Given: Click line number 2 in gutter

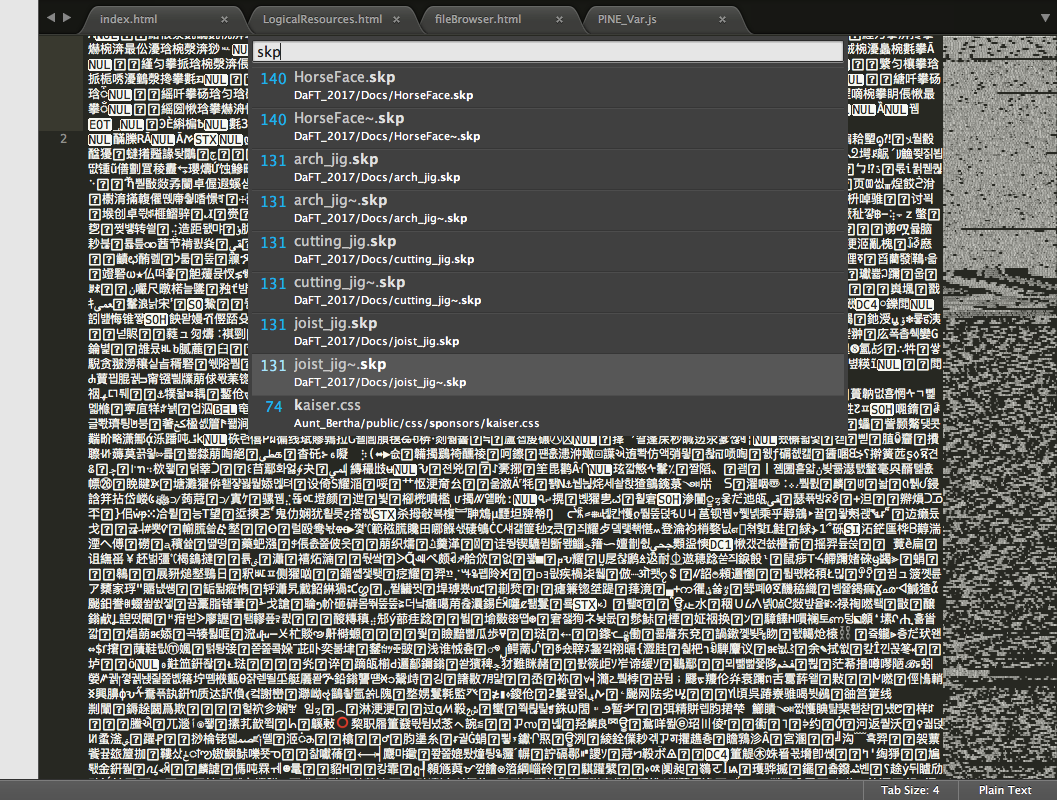Looking at the screenshot, I should click(63, 138).
